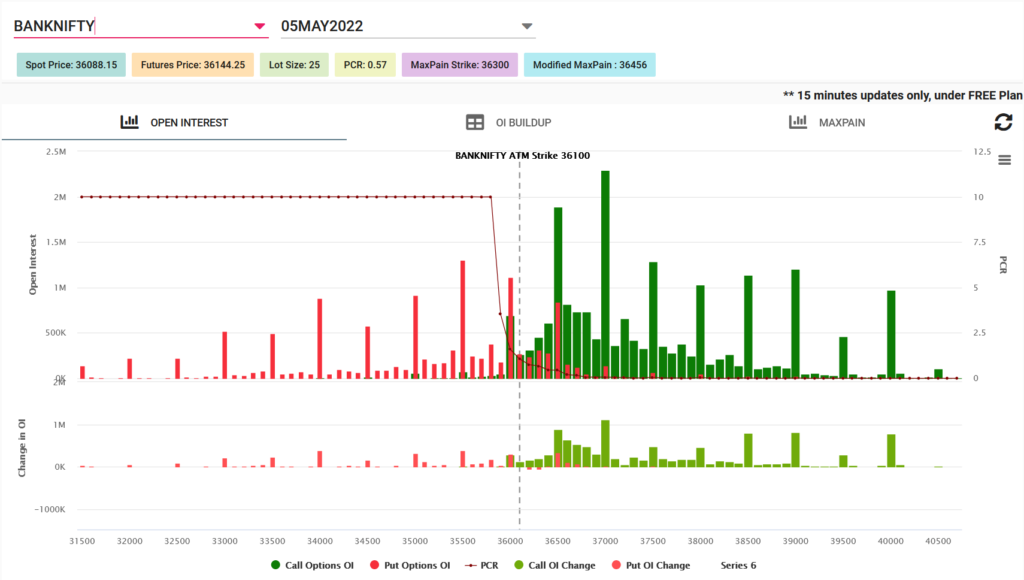Click the Modified MaxPain 36456 badge
Image resolution: width=1024 pixels, height=580 pixels.
tap(590, 65)
